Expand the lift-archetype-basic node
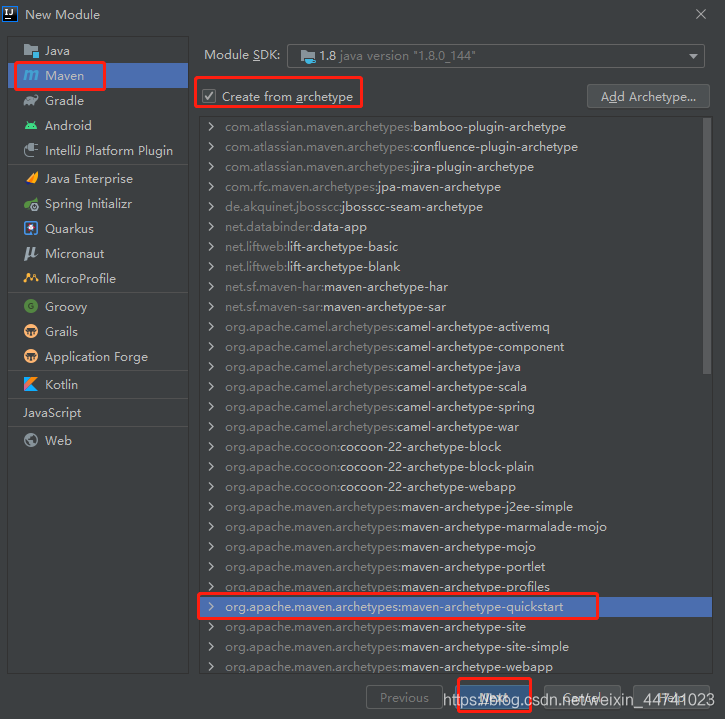The height and width of the screenshot is (719, 725). click(x=211, y=246)
